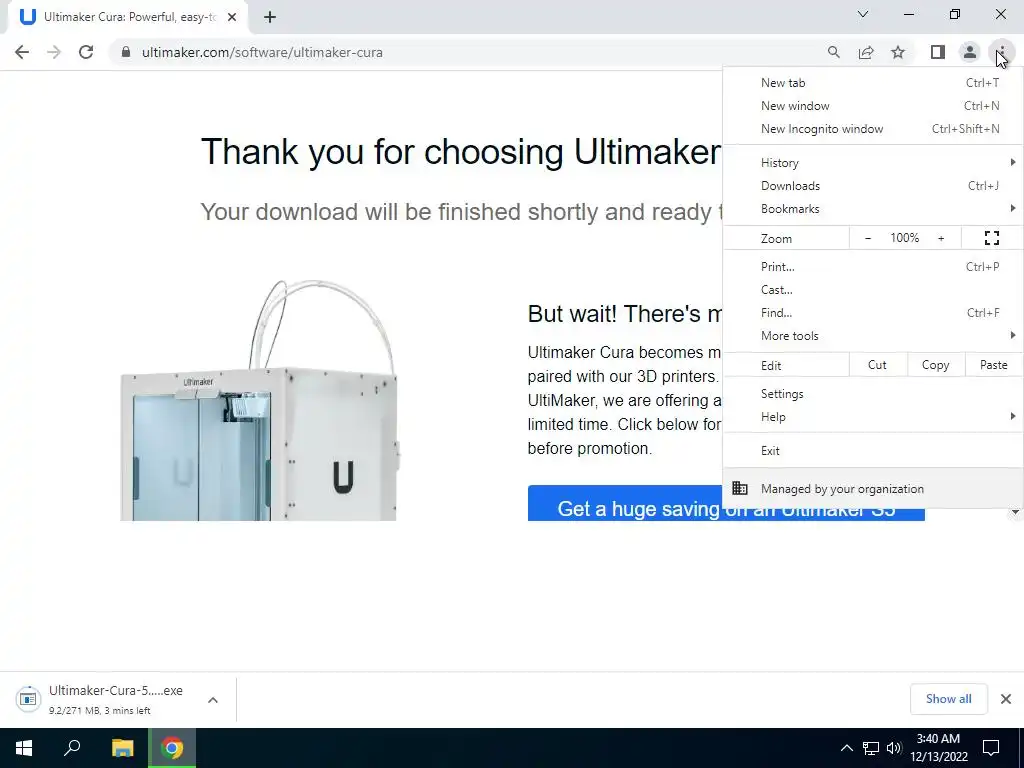Choose Print... from the menu
1024x768 pixels.
pyautogui.click(x=872, y=266)
